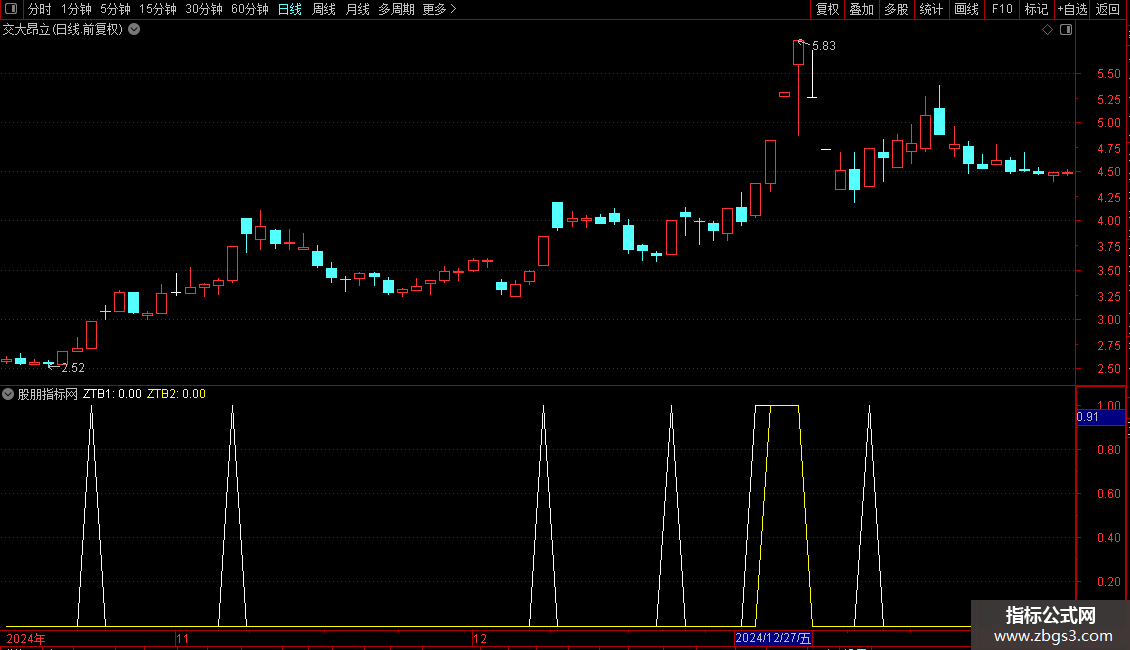Open the F10 company info
Viewport: 1130px width, 650px height.
tap(1002, 9)
